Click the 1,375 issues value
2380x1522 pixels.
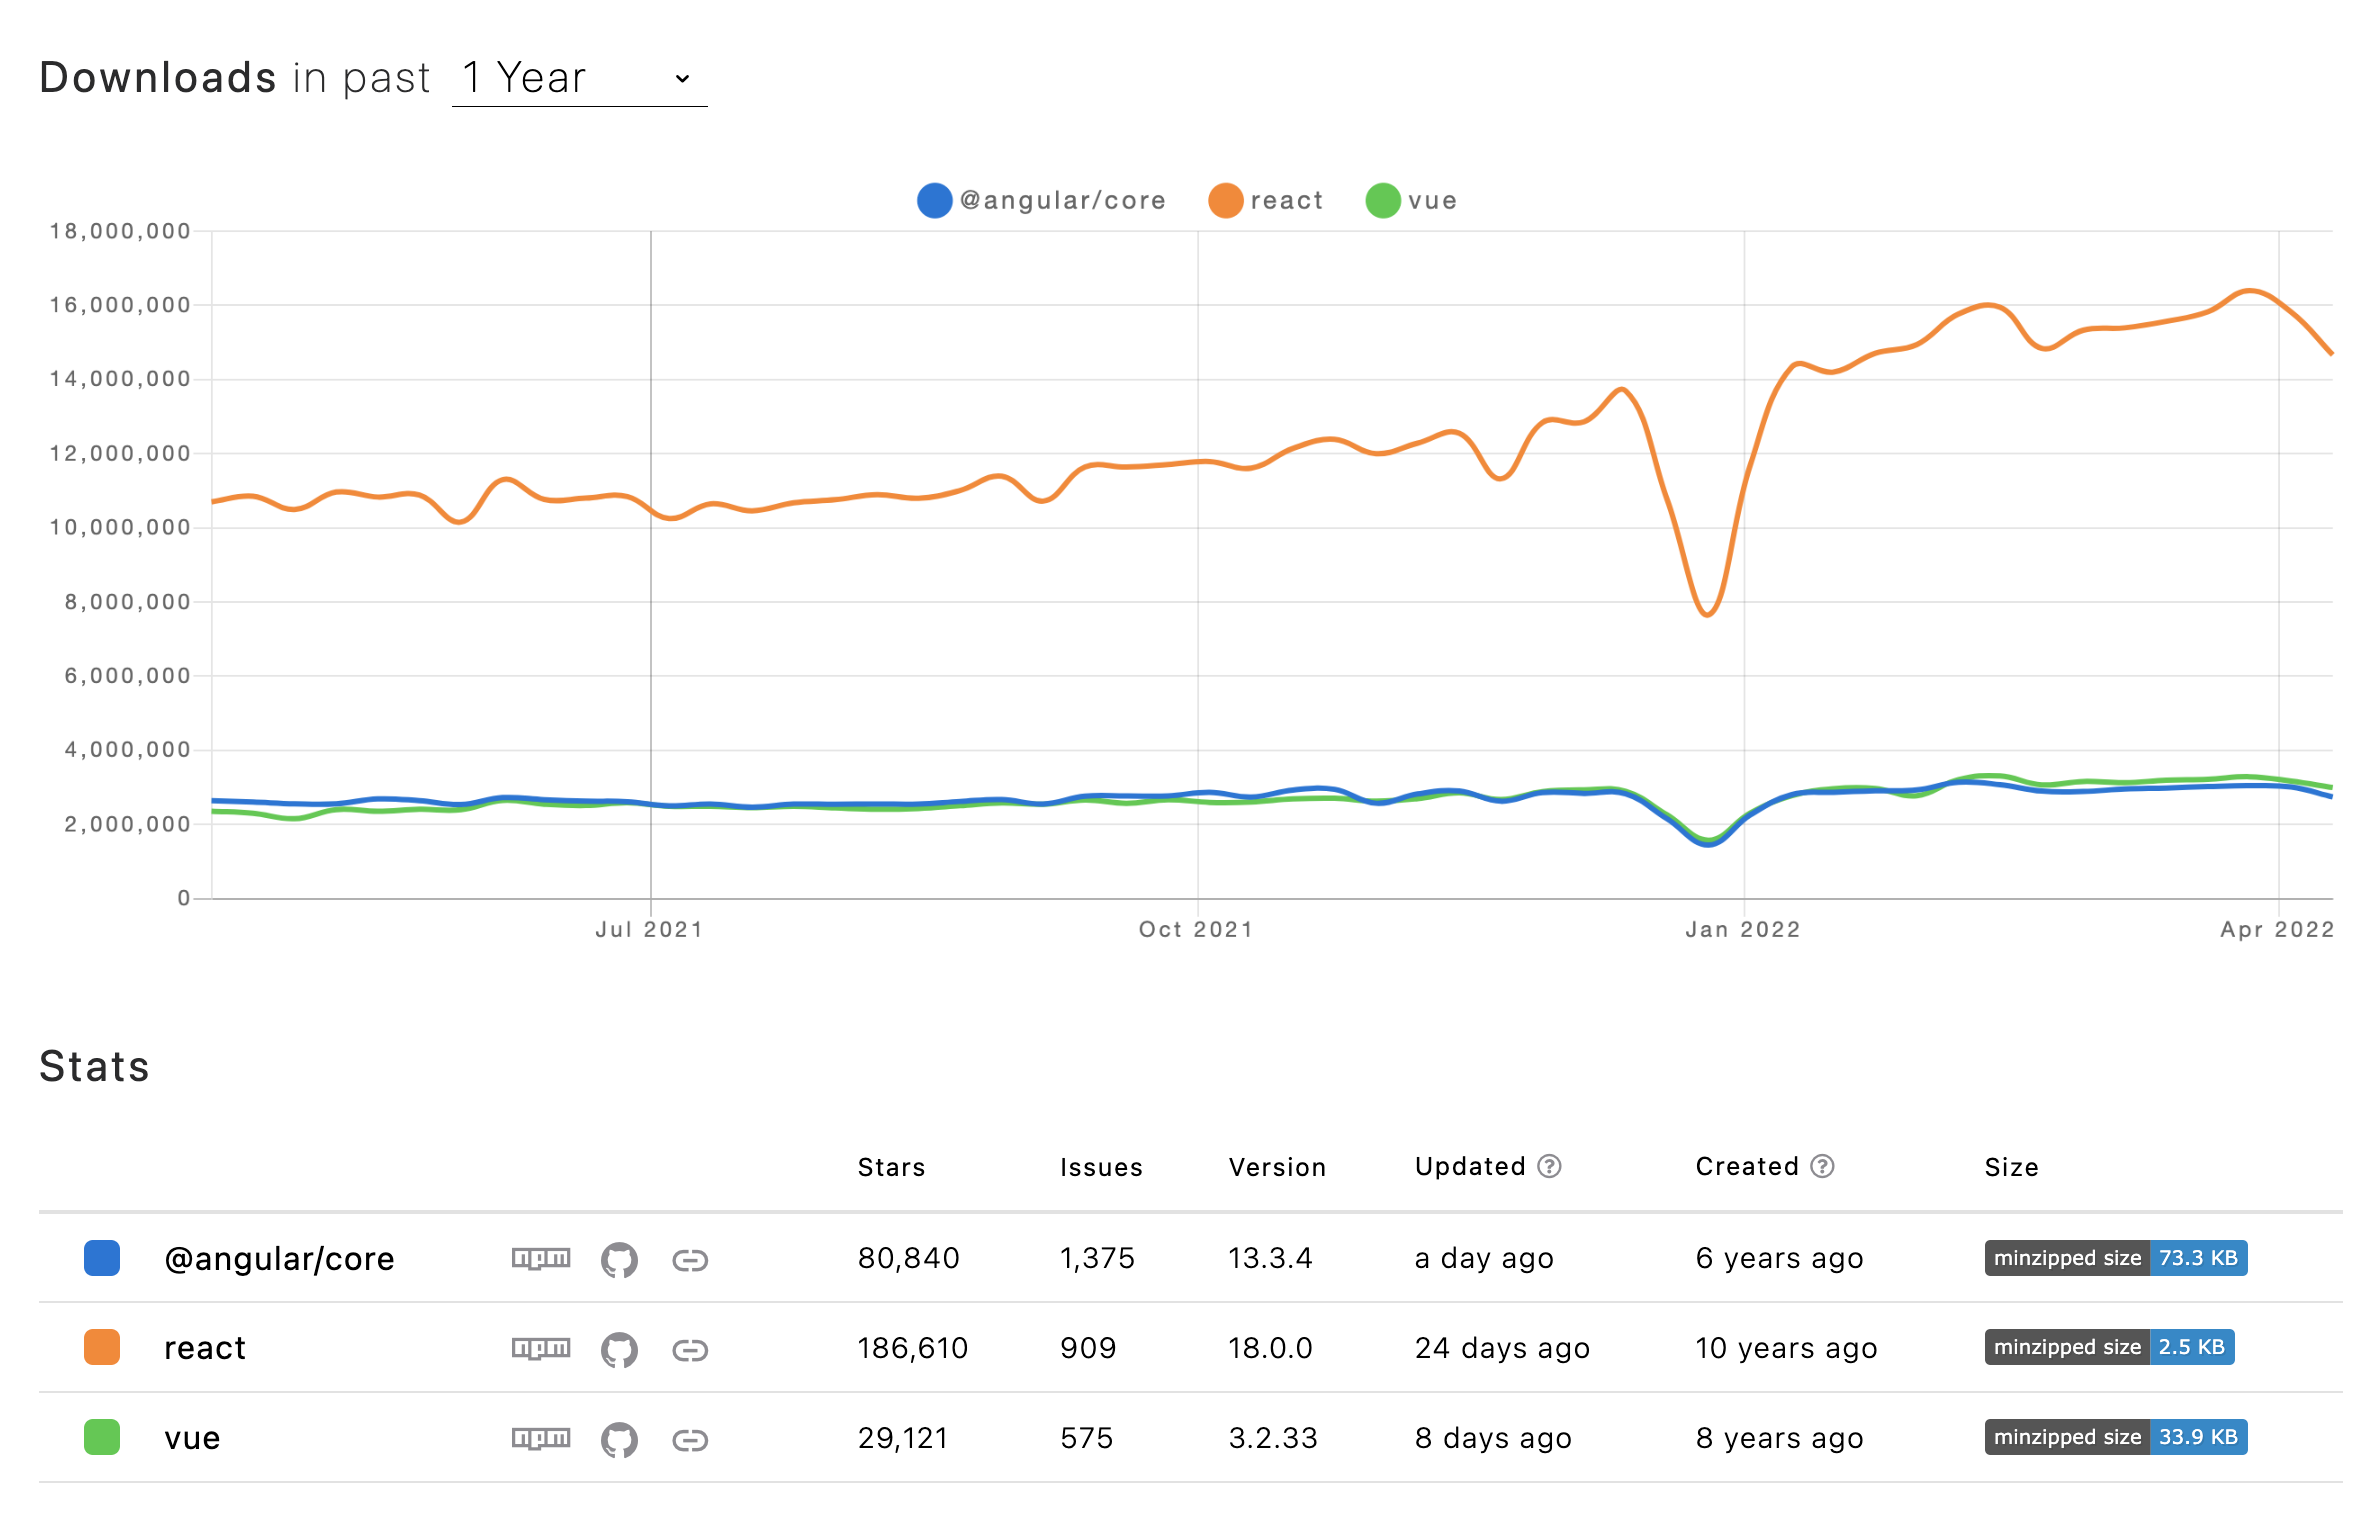pyautogui.click(x=1097, y=1258)
